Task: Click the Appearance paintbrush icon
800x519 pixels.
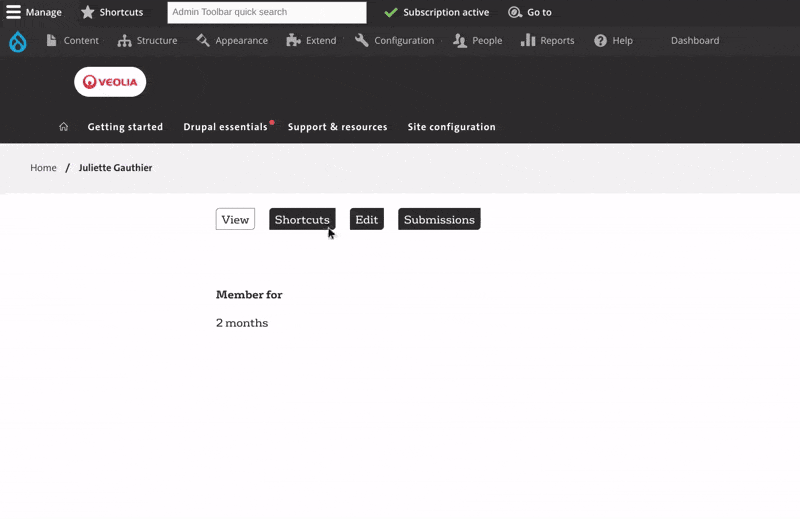Action: (203, 40)
